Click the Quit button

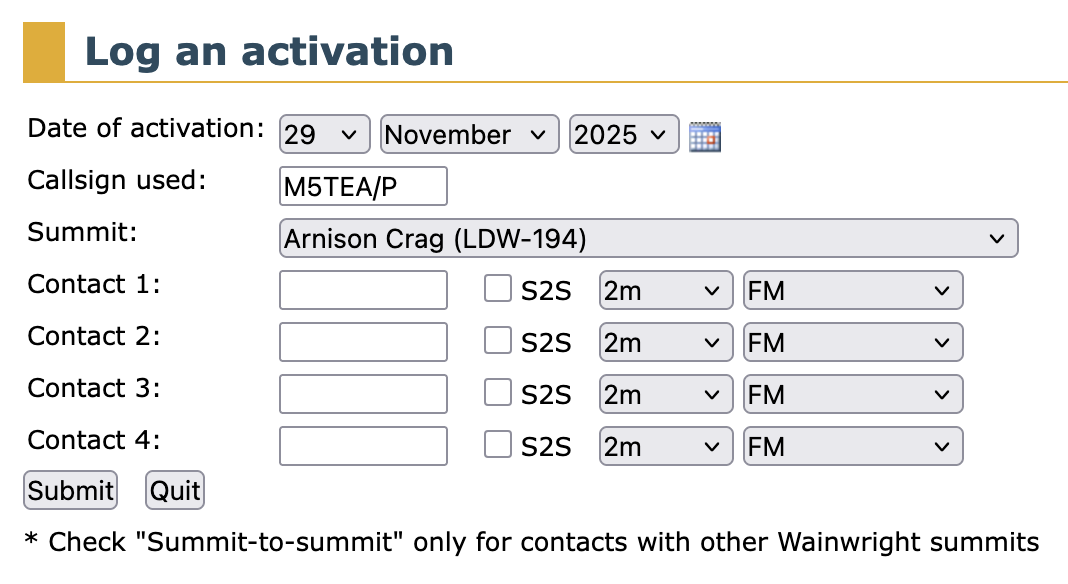click(175, 491)
